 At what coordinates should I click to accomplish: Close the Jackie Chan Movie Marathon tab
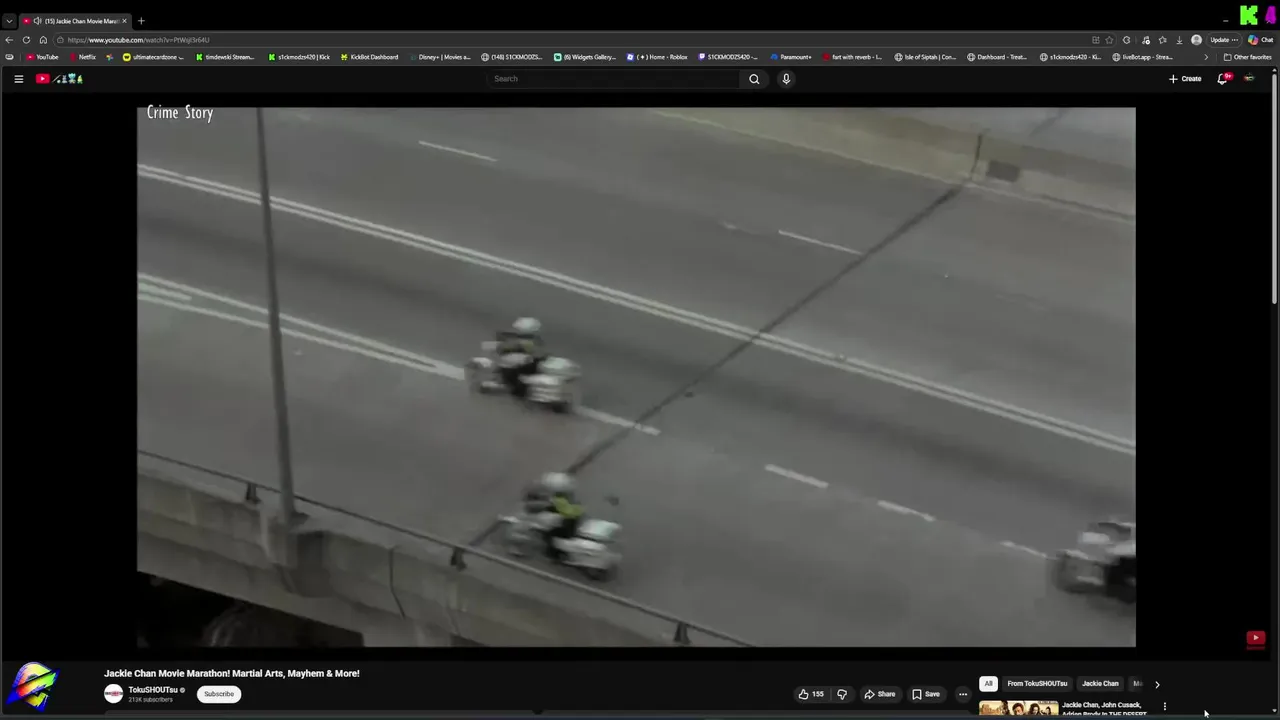pos(125,21)
